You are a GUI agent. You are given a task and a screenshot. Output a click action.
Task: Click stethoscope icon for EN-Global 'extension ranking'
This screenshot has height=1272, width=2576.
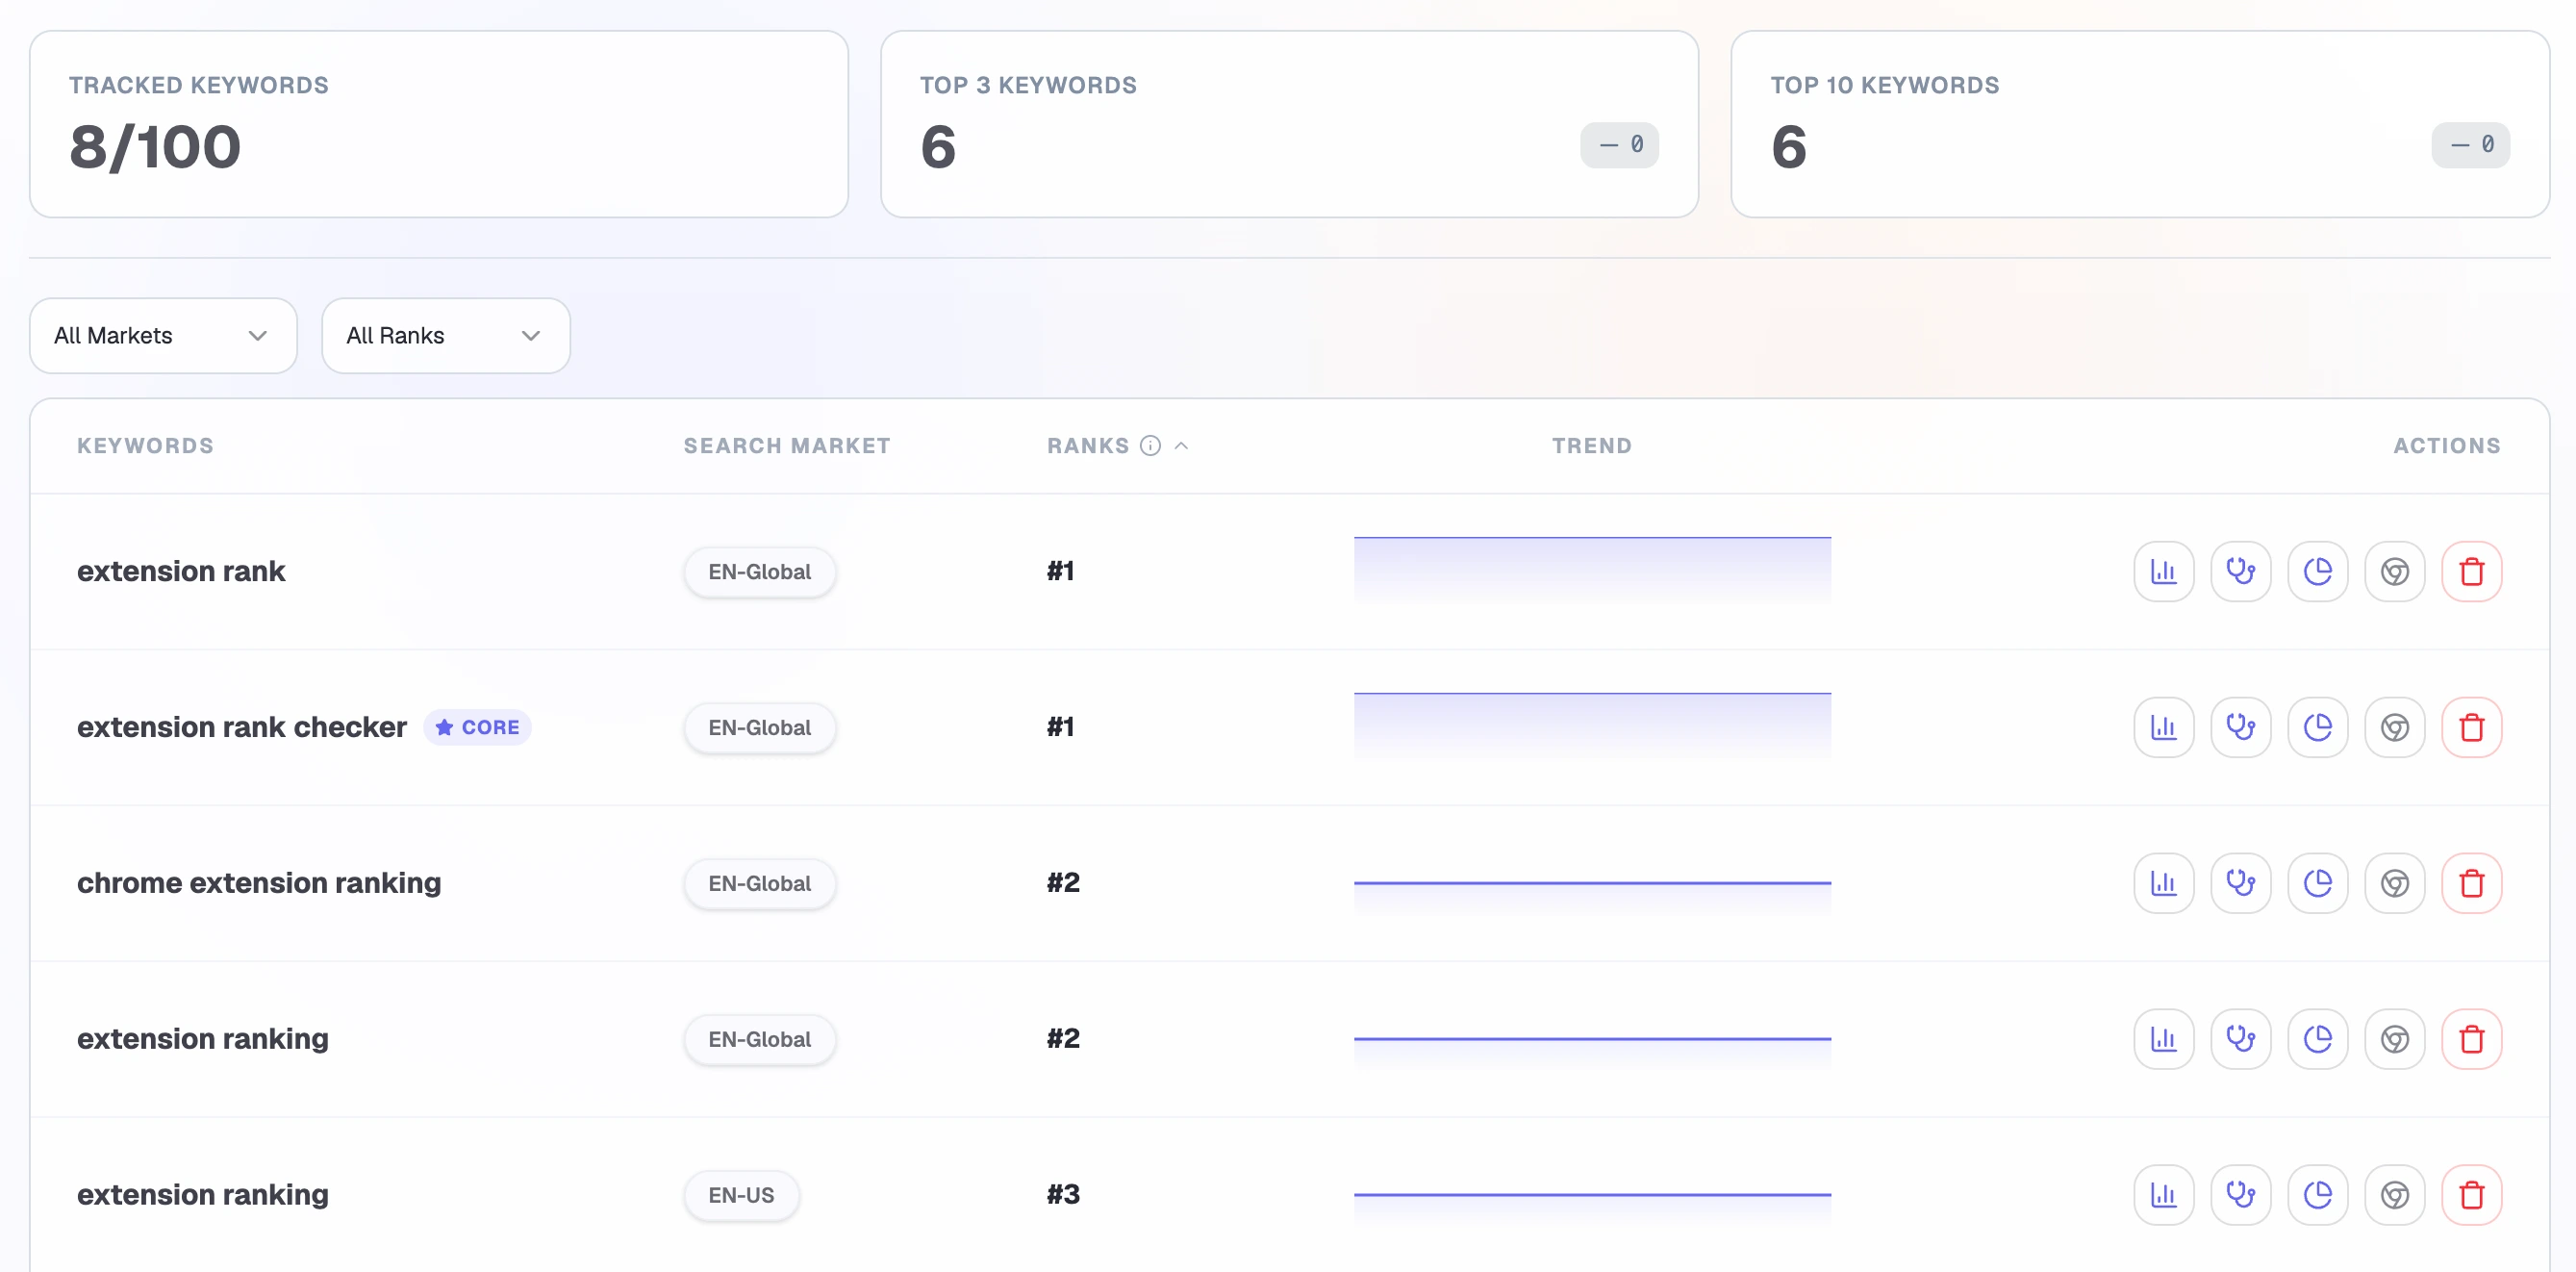pyautogui.click(x=2240, y=1039)
